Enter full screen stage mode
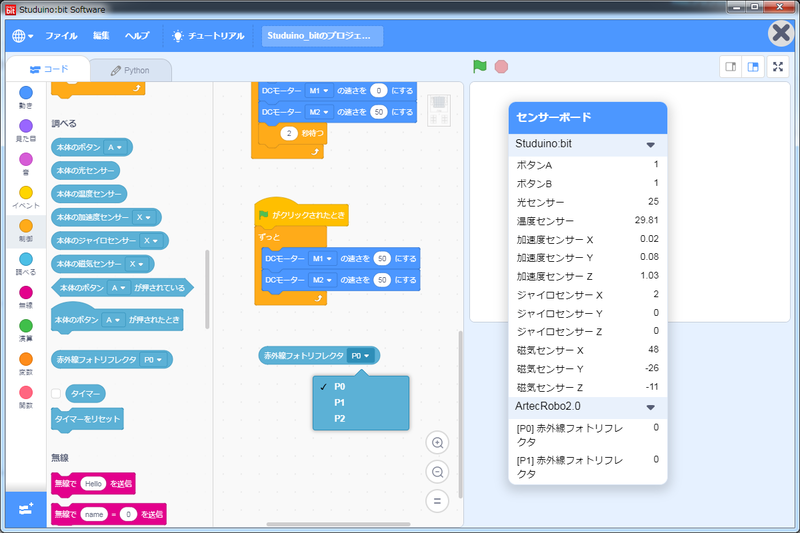The image size is (800, 533). click(x=778, y=67)
